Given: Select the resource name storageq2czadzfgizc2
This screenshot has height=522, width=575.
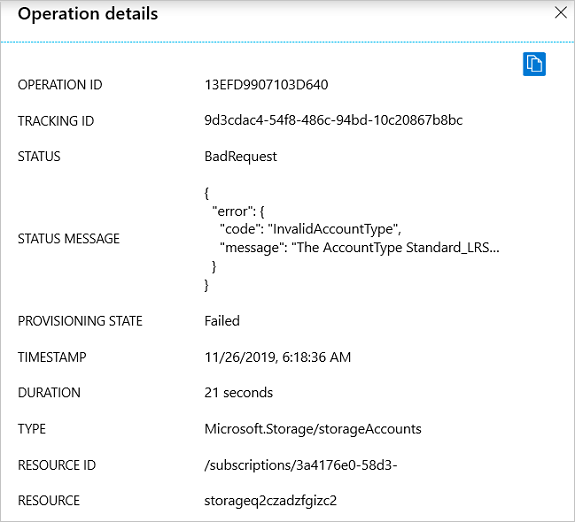Looking at the screenshot, I should pos(270,501).
